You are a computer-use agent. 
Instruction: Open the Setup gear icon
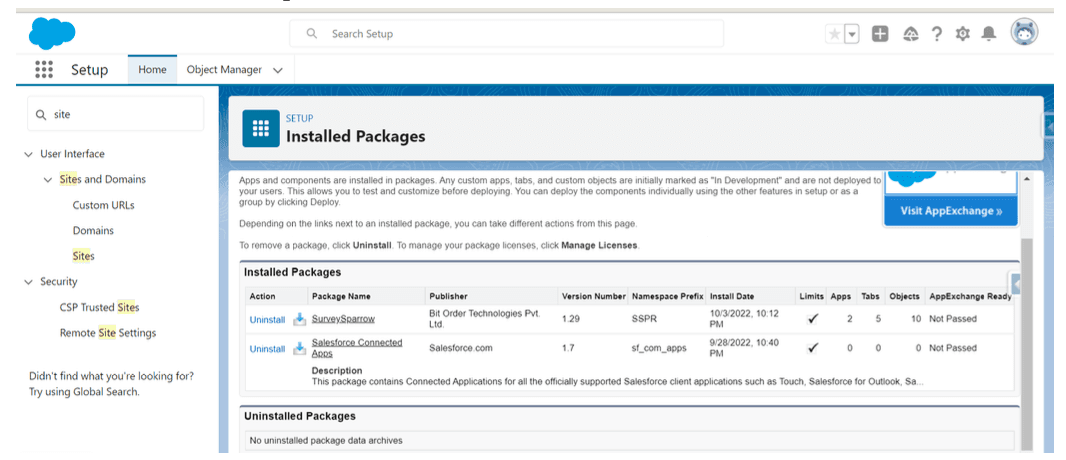tap(963, 34)
